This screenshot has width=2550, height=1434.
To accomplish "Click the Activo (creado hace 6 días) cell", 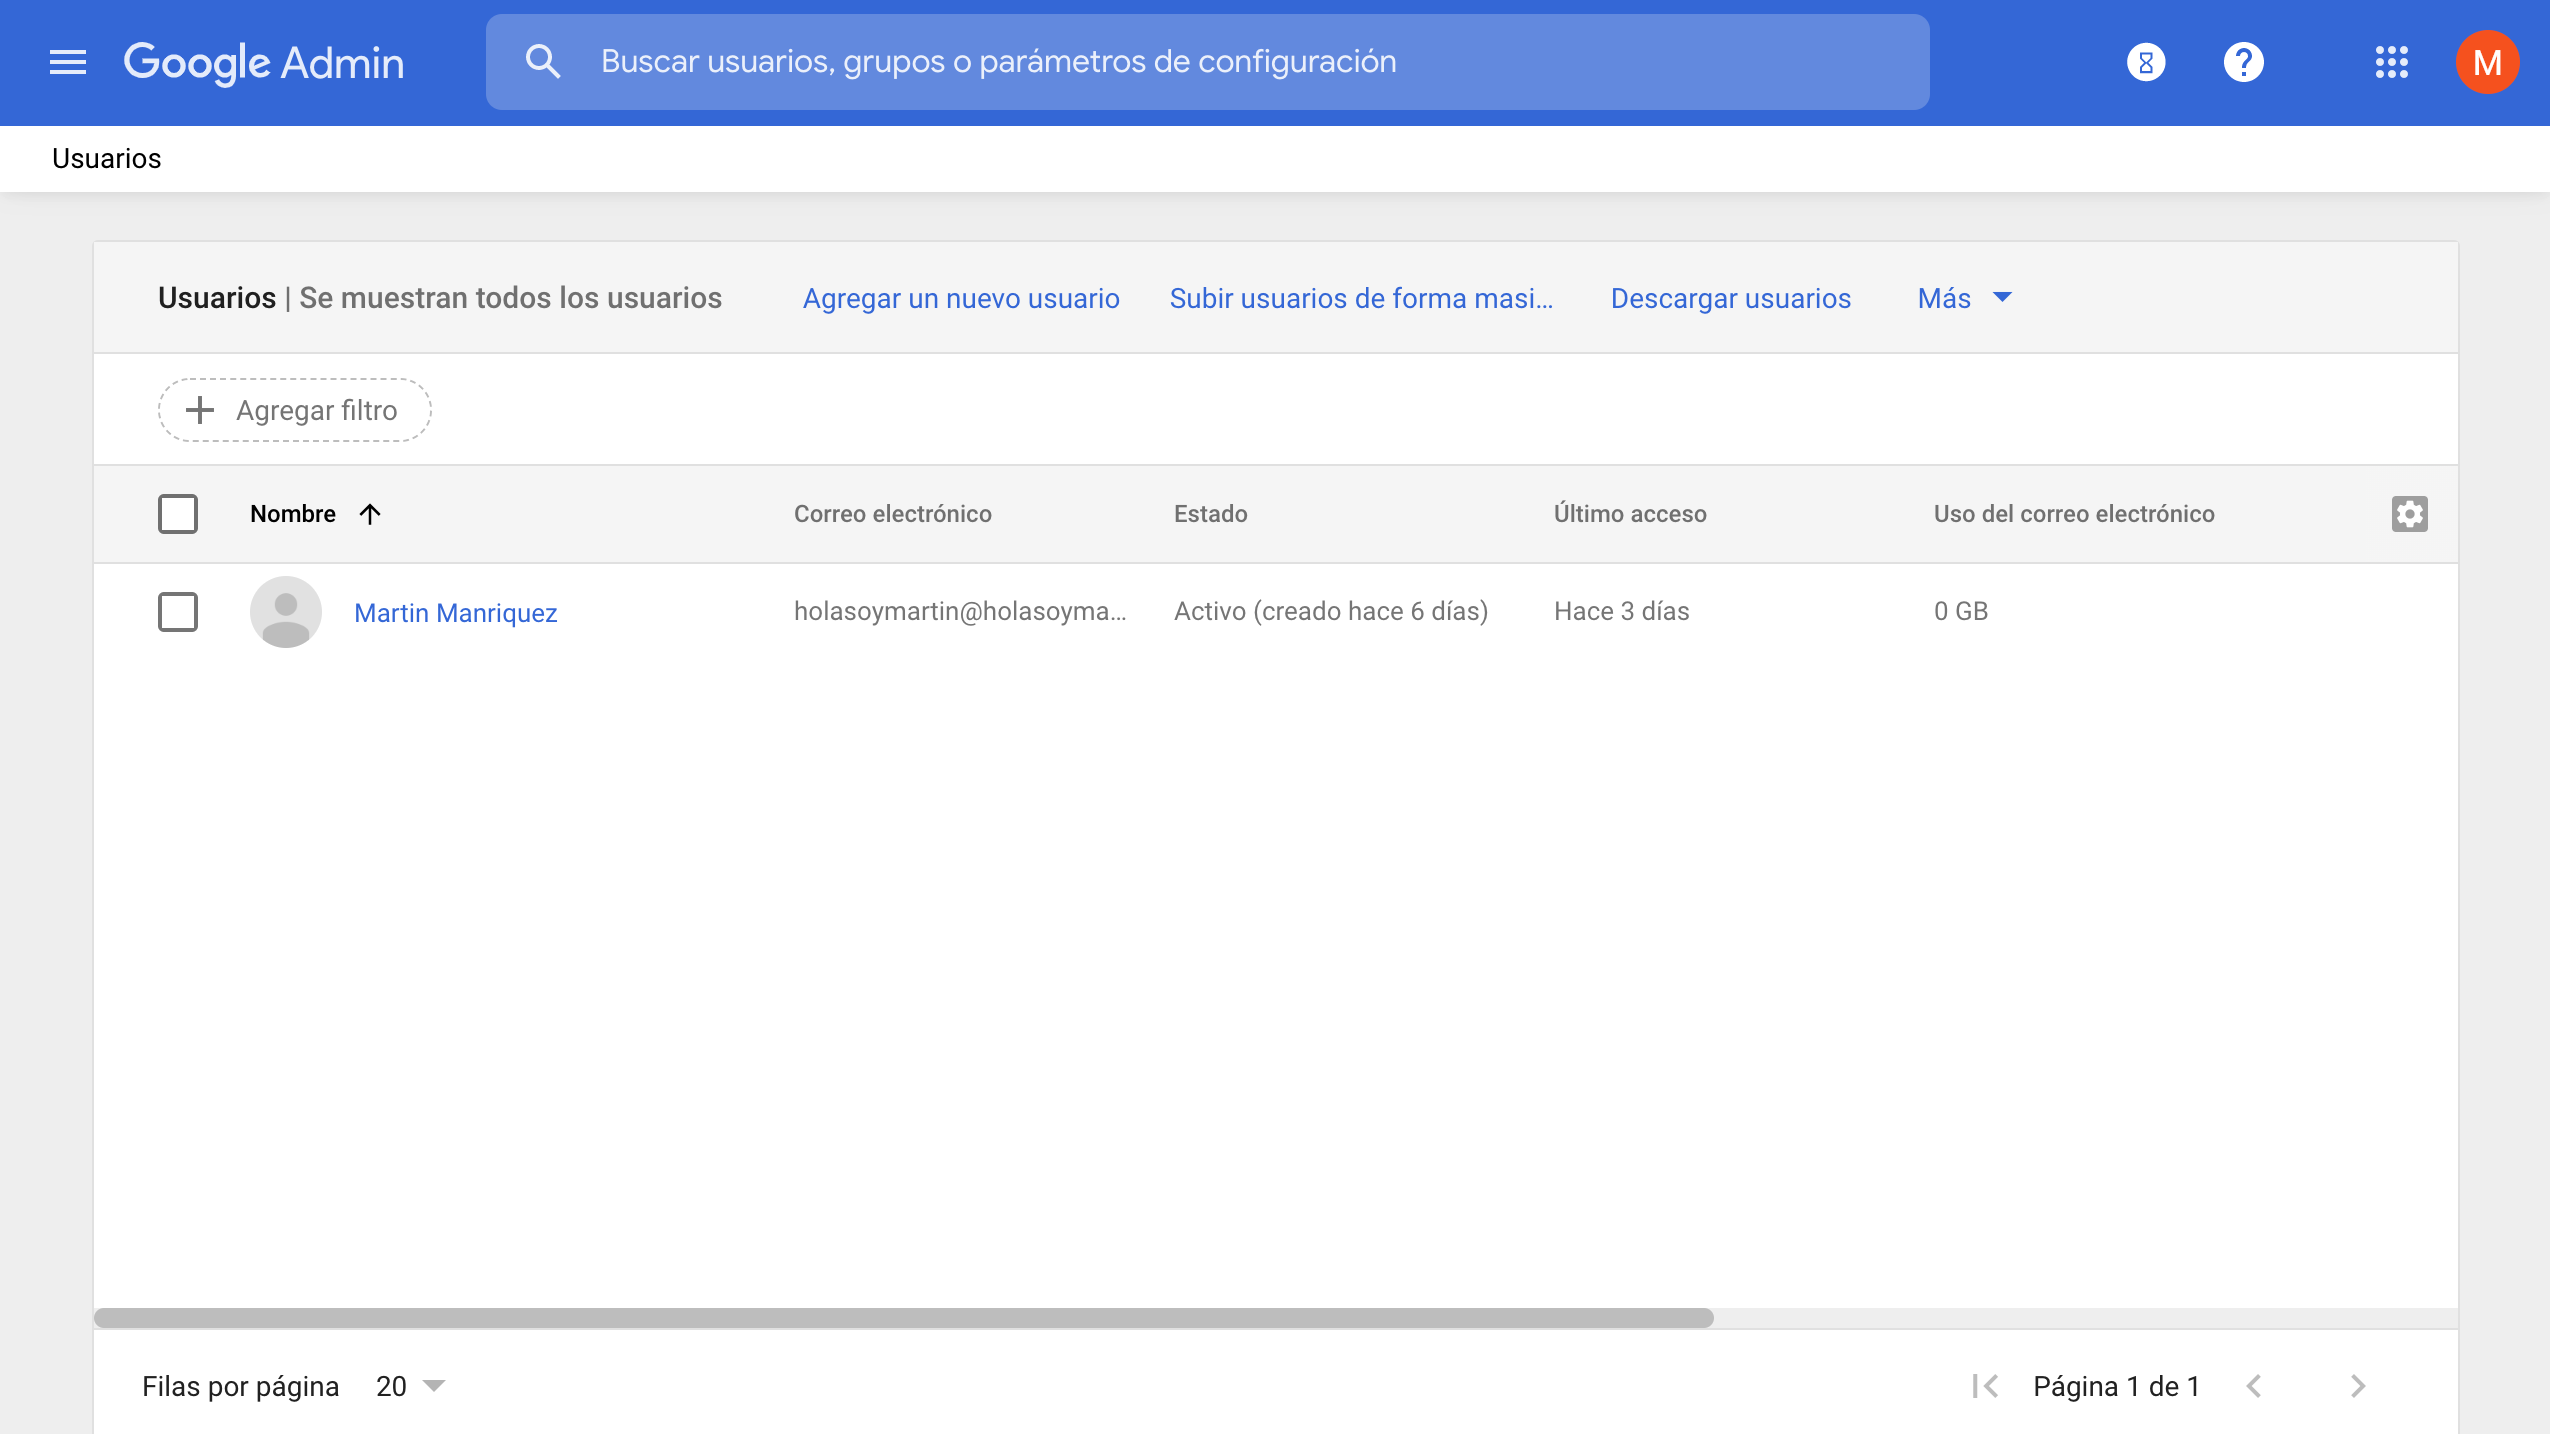I will 1331,611.
